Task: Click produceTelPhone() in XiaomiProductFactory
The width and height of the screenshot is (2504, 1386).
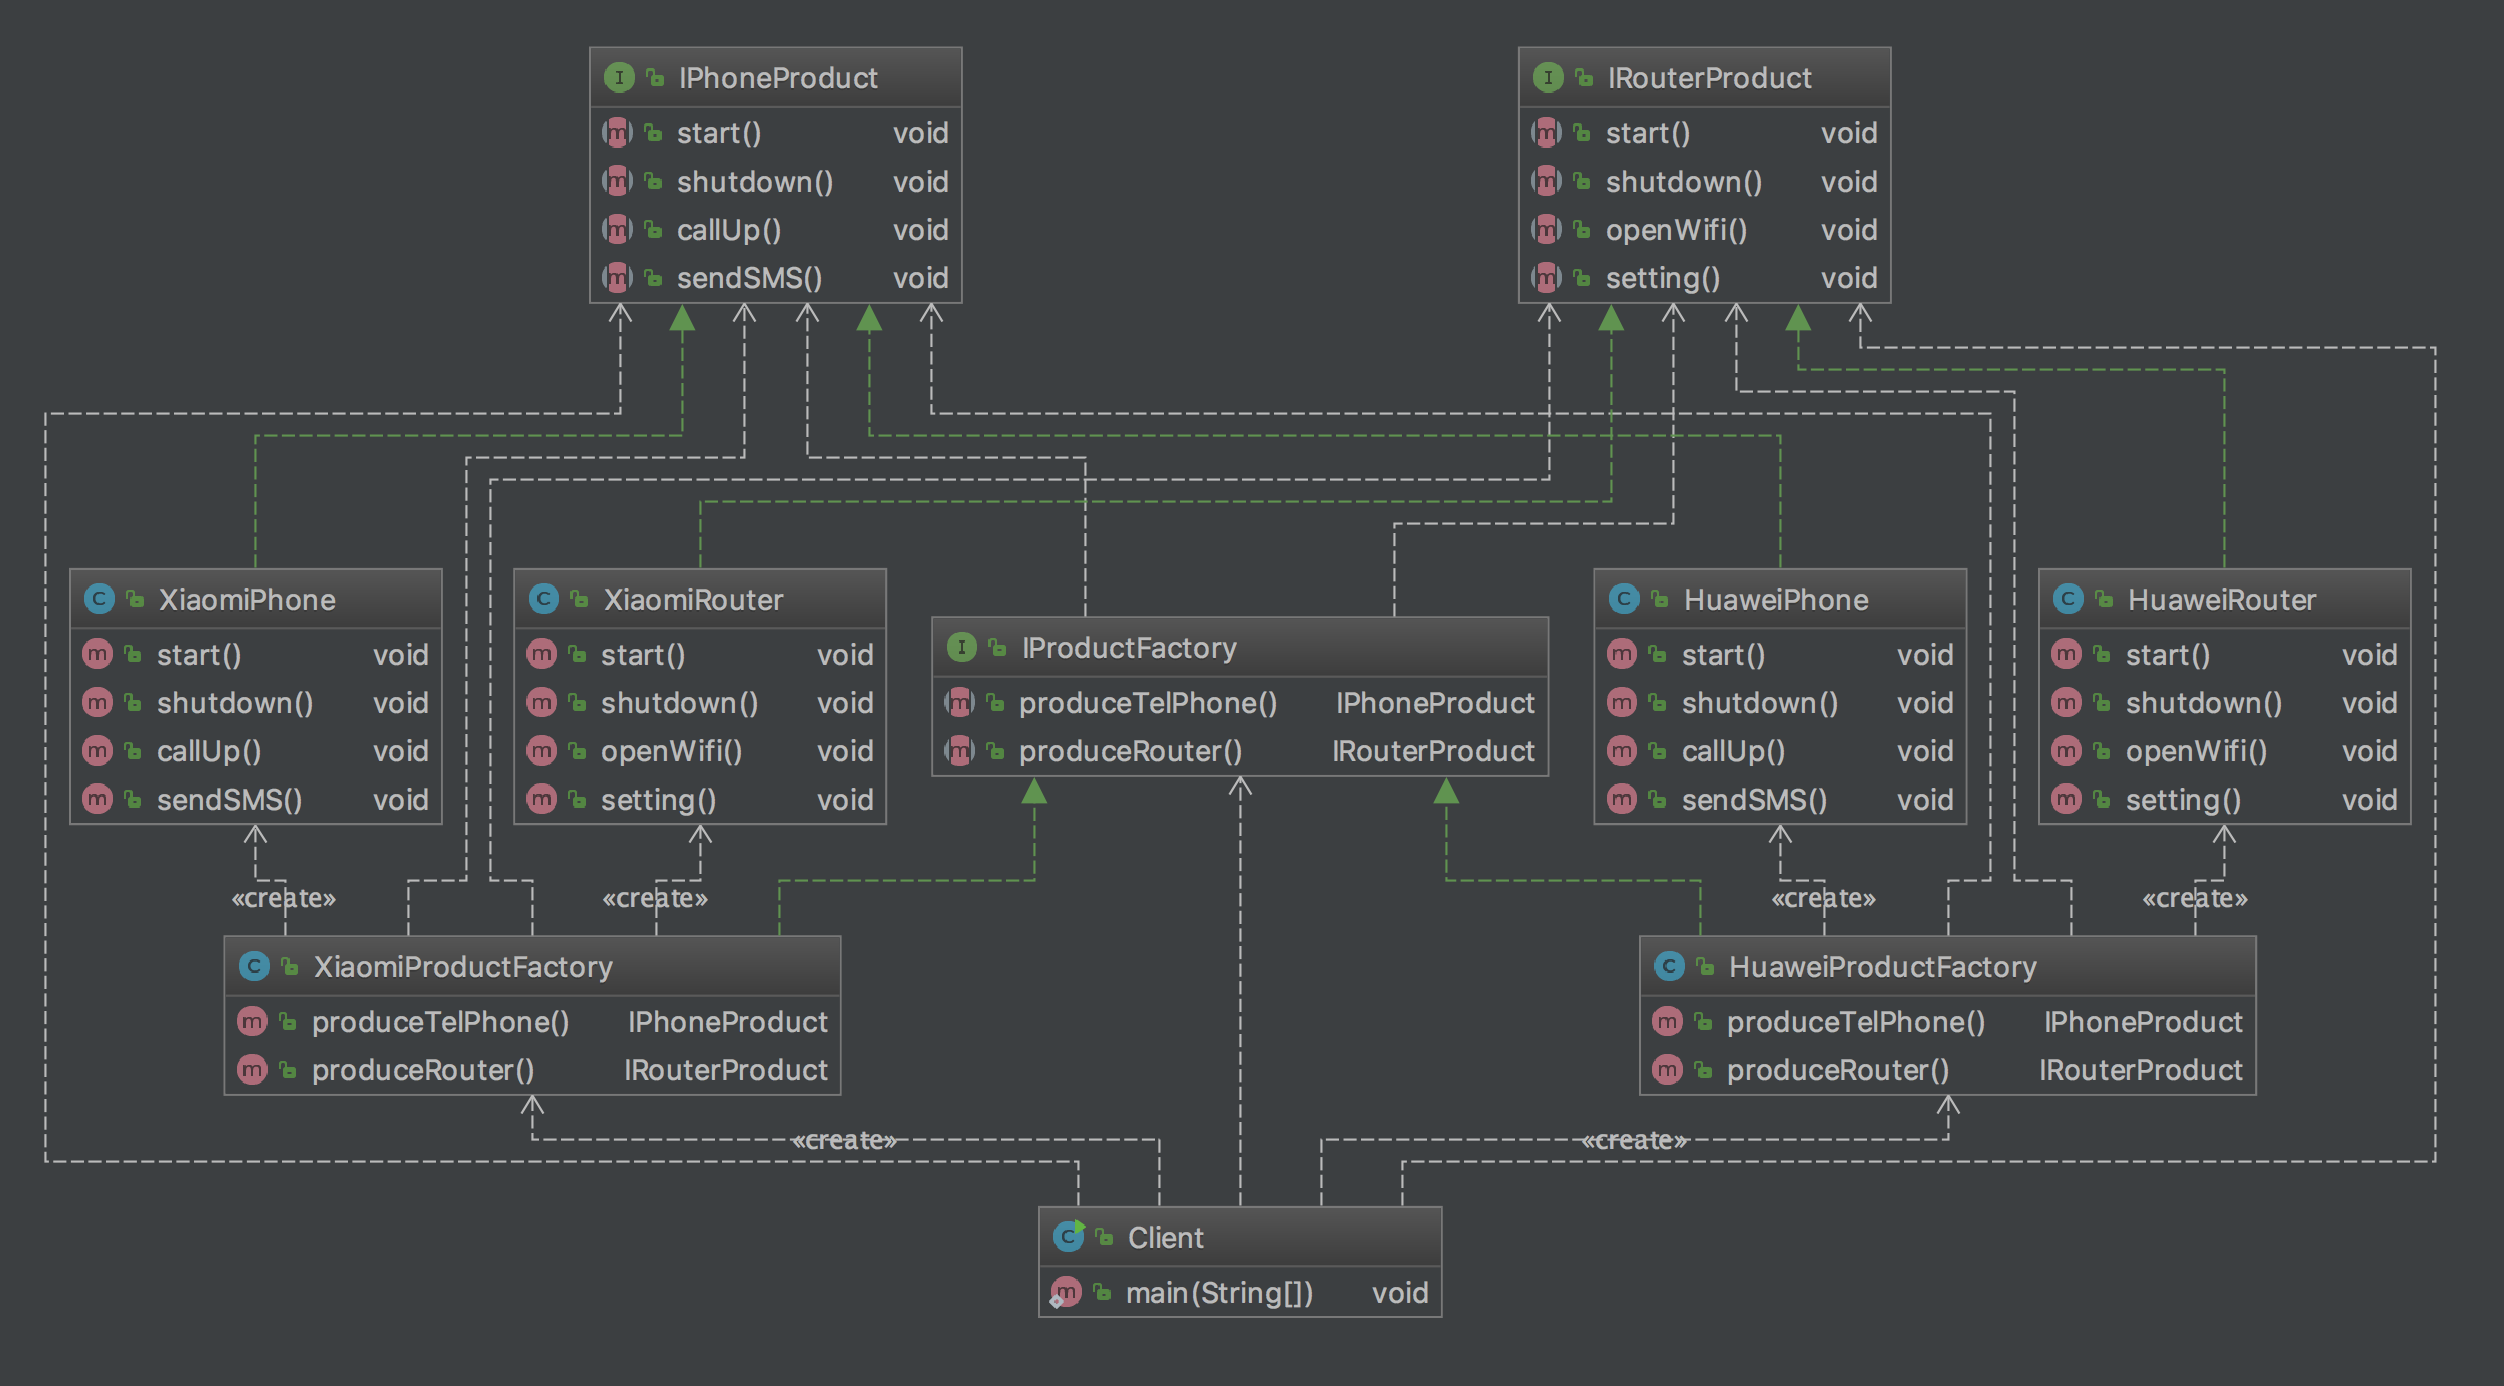Action: tap(440, 1022)
